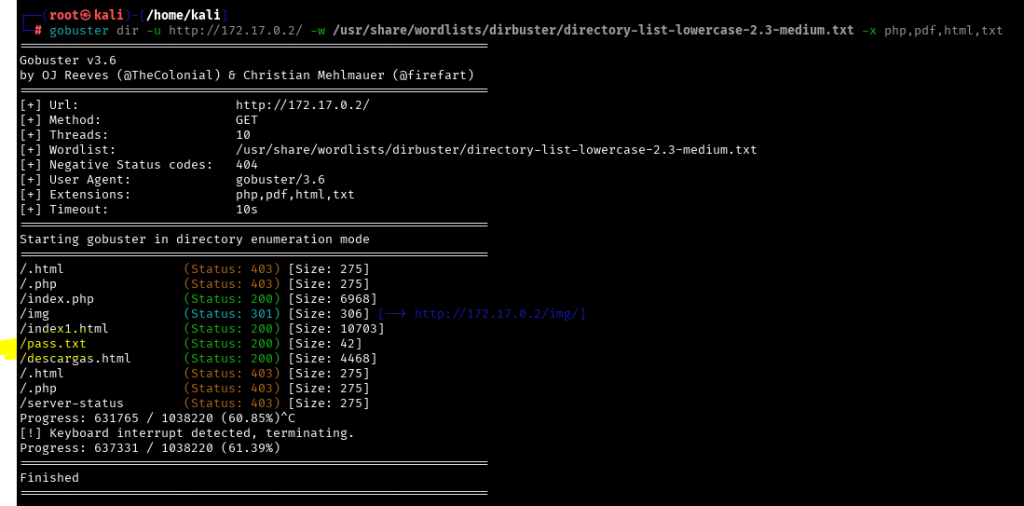This screenshot has height=506, width=1024.
Task: Click the /index1.html result path
Action: click(64, 328)
